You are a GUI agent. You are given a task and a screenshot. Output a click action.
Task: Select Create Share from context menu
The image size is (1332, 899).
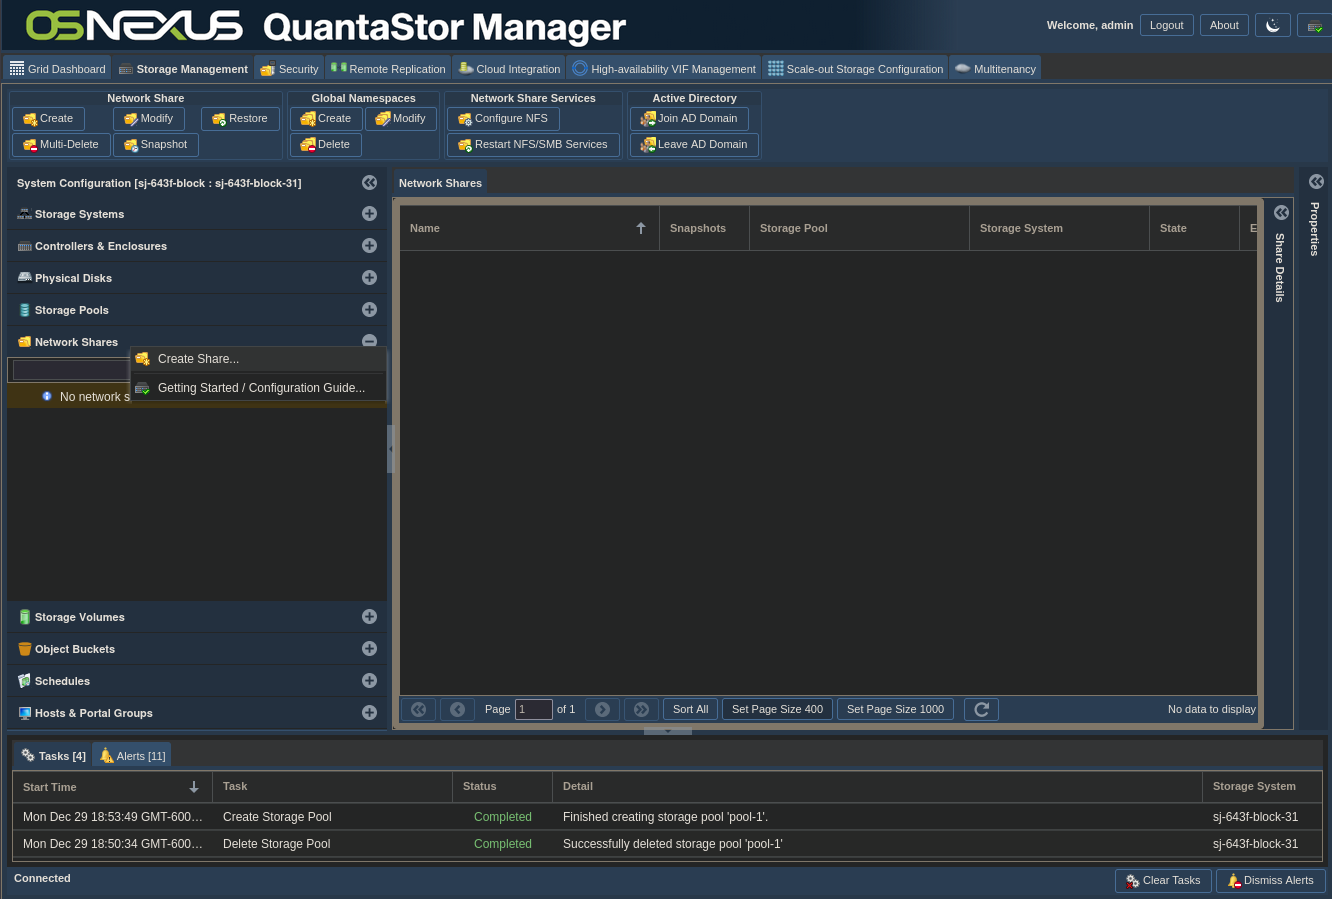tap(198, 359)
